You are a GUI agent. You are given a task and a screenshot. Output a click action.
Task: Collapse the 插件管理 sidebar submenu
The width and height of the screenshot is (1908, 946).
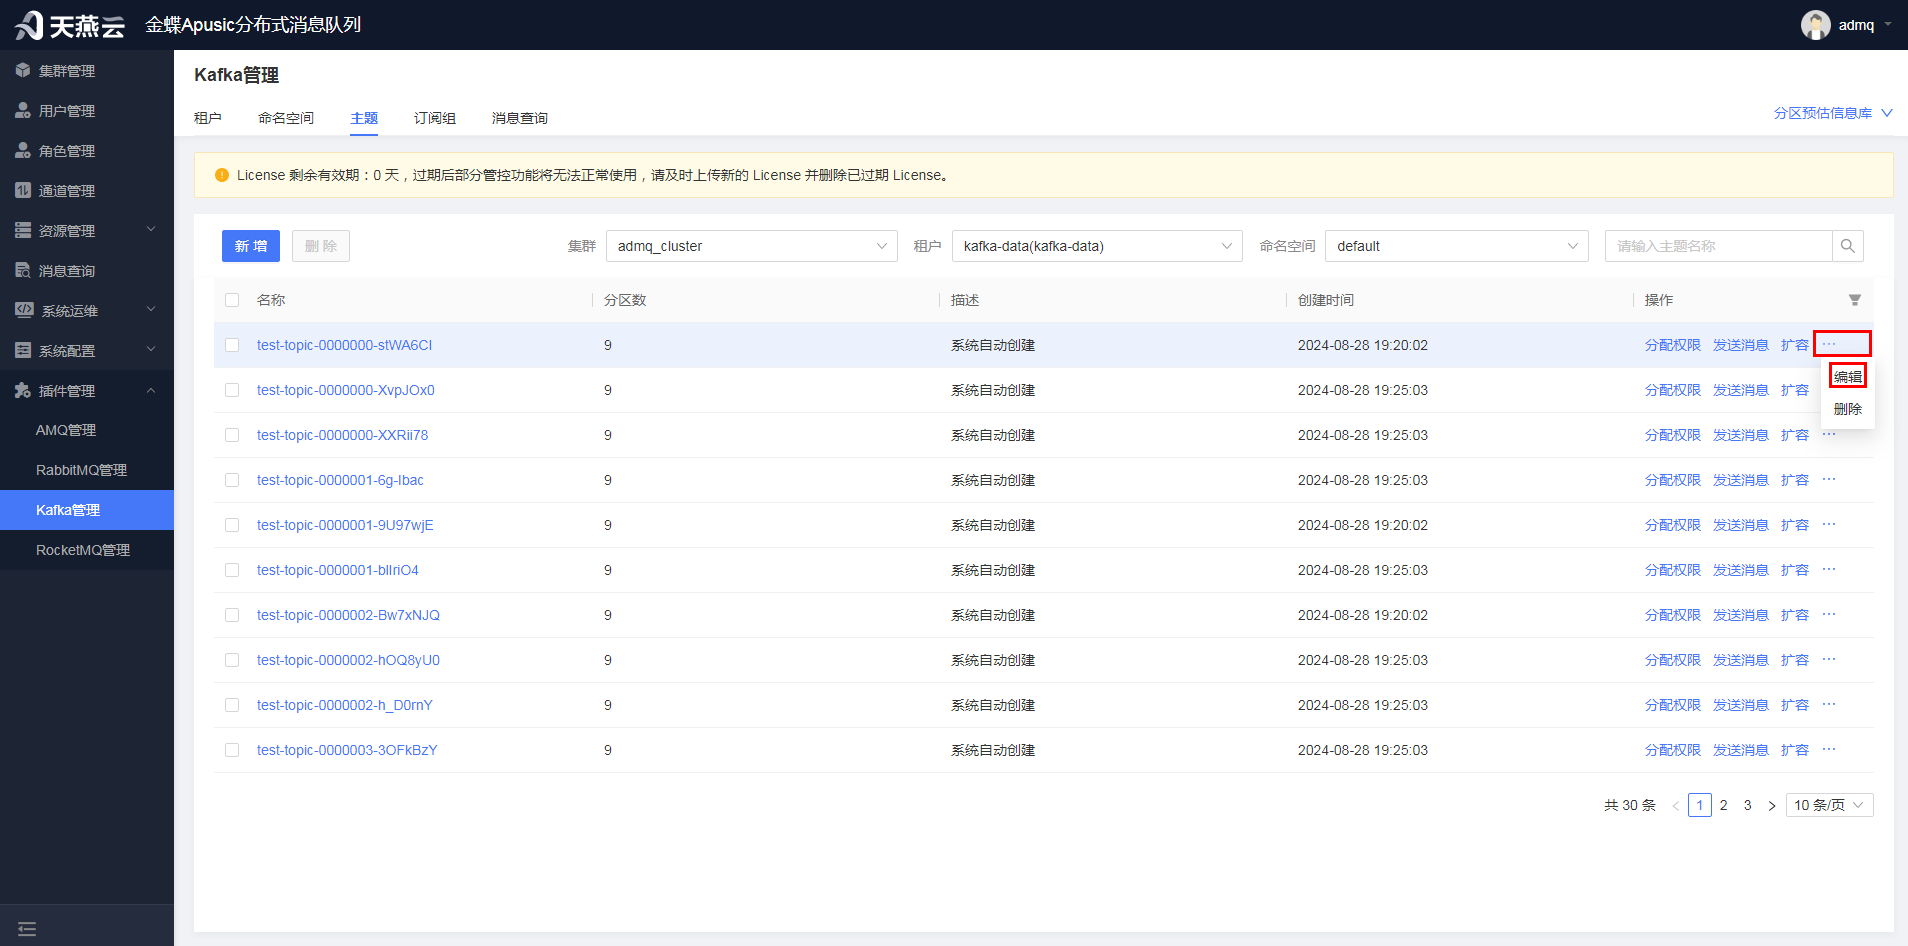[151, 390]
